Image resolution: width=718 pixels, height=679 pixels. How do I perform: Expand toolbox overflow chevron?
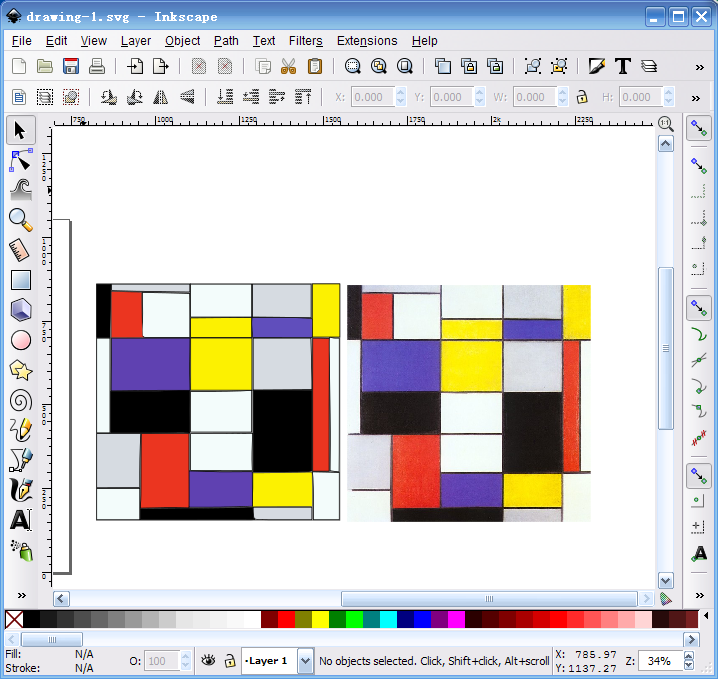pyautogui.click(x=22, y=595)
